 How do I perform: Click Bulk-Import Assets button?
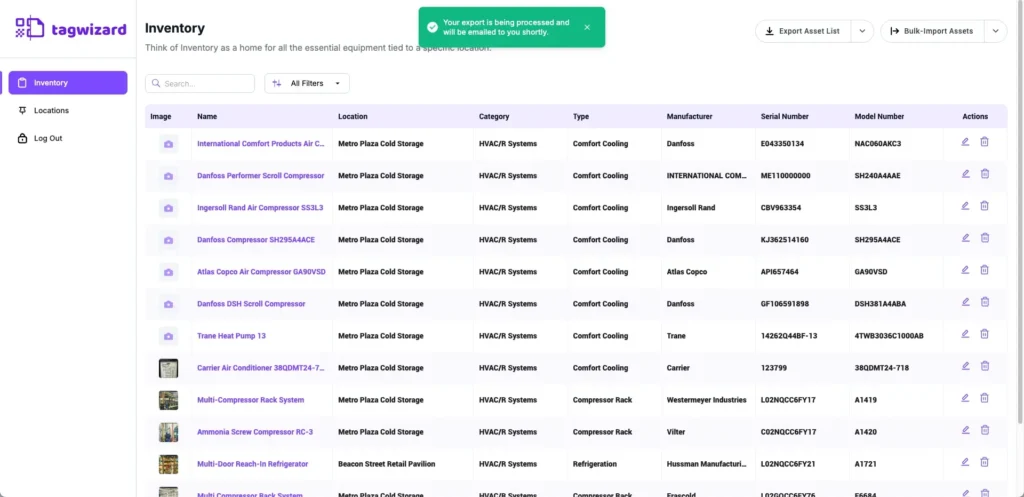point(932,31)
